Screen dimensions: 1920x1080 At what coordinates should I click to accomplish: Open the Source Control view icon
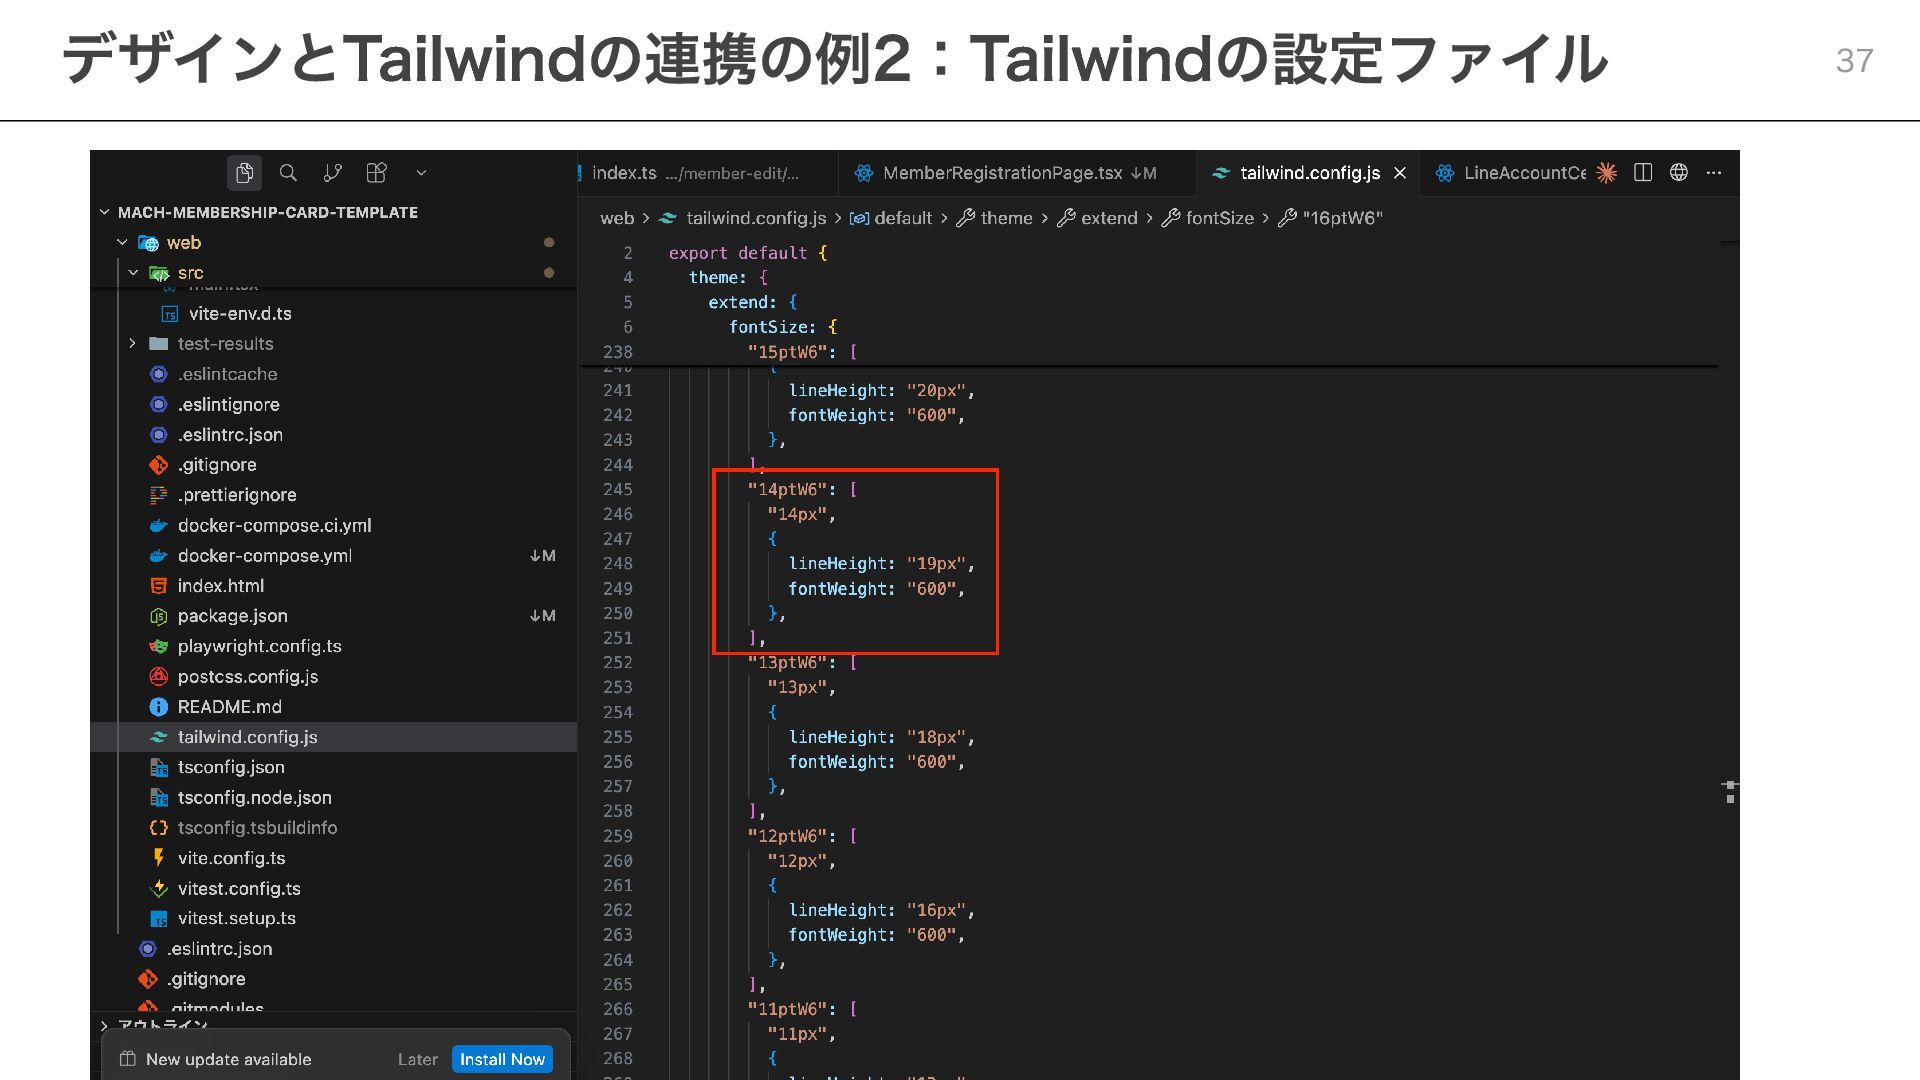click(333, 173)
